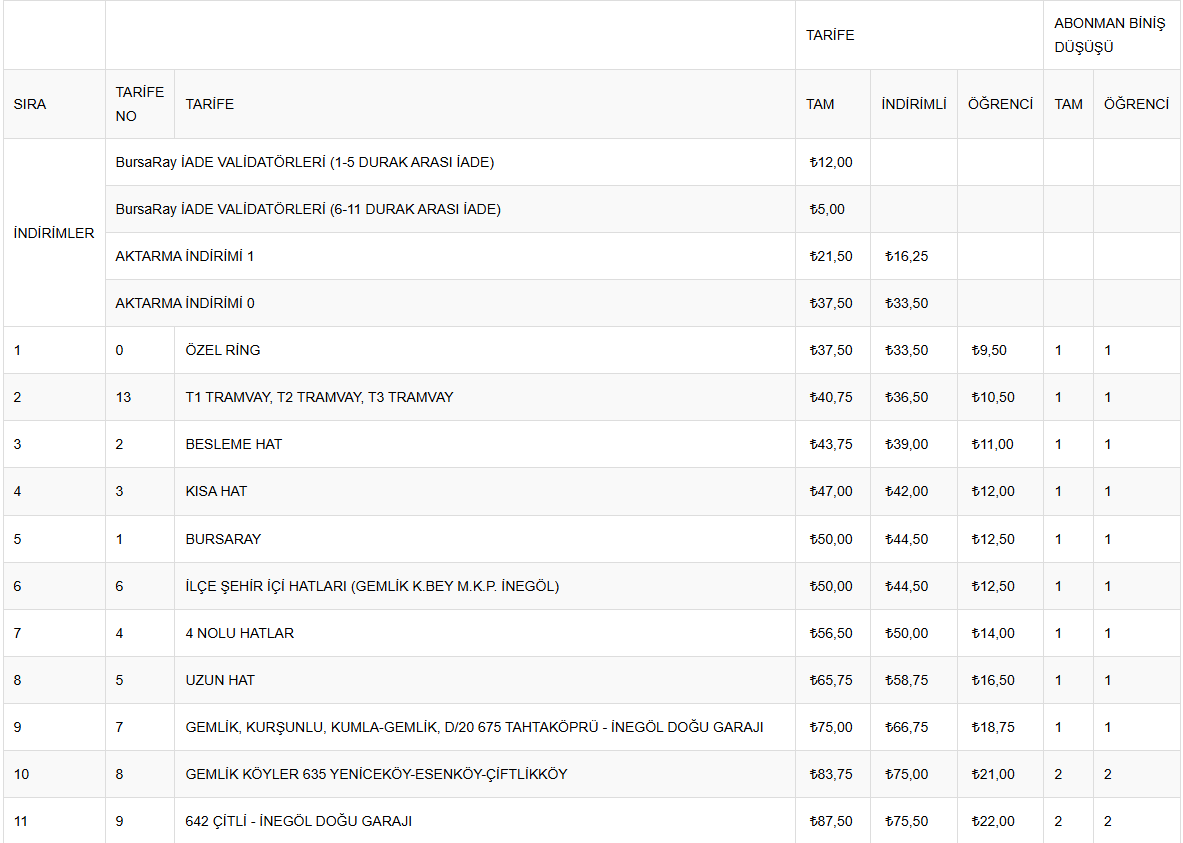Click the ÖZEL RİNG tariff name
This screenshot has width=1183, height=843.
point(223,350)
